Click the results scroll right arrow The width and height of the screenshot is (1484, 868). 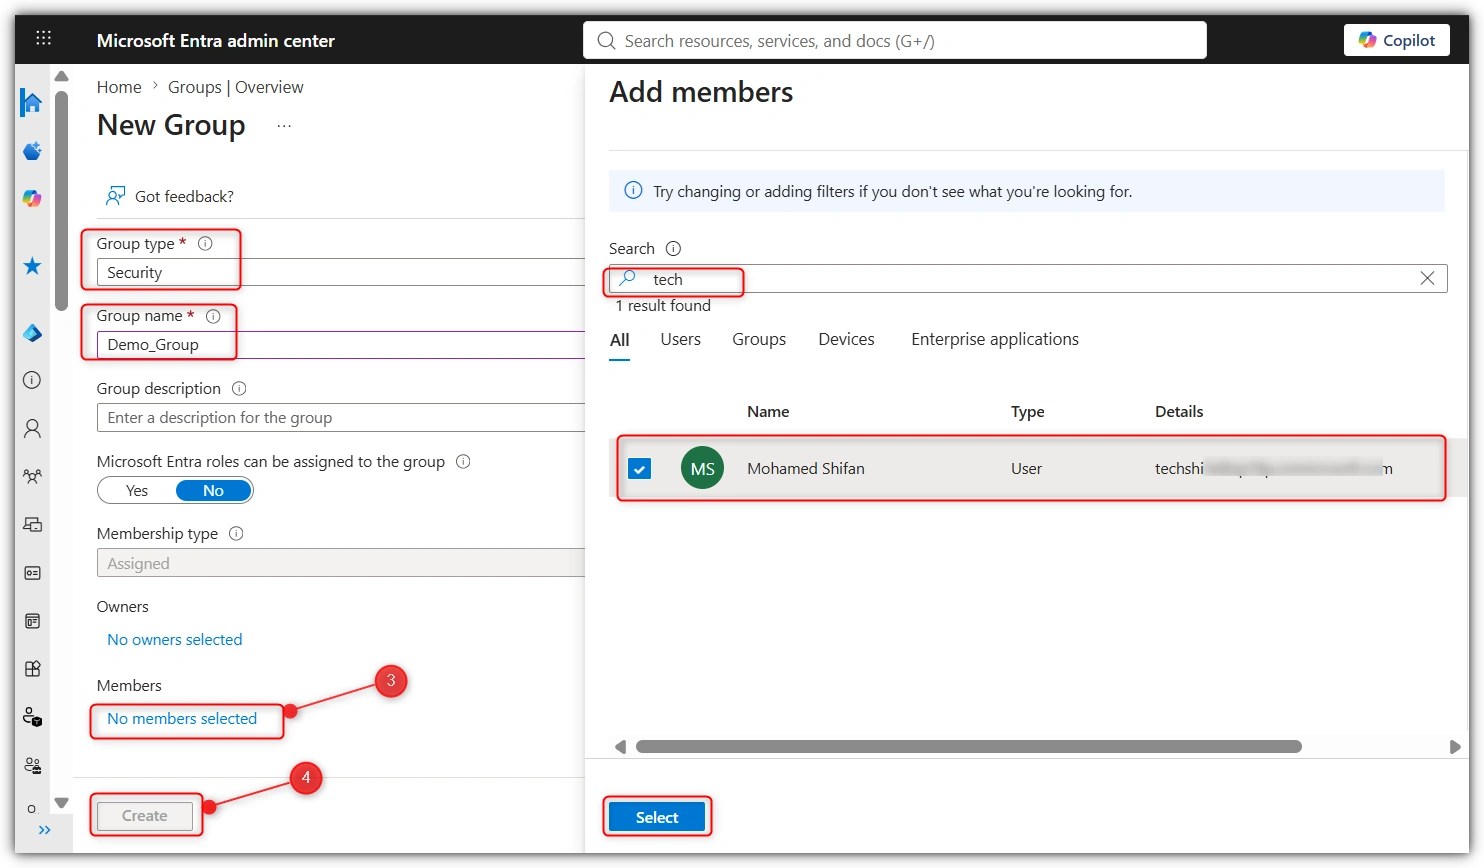[x=1455, y=747]
